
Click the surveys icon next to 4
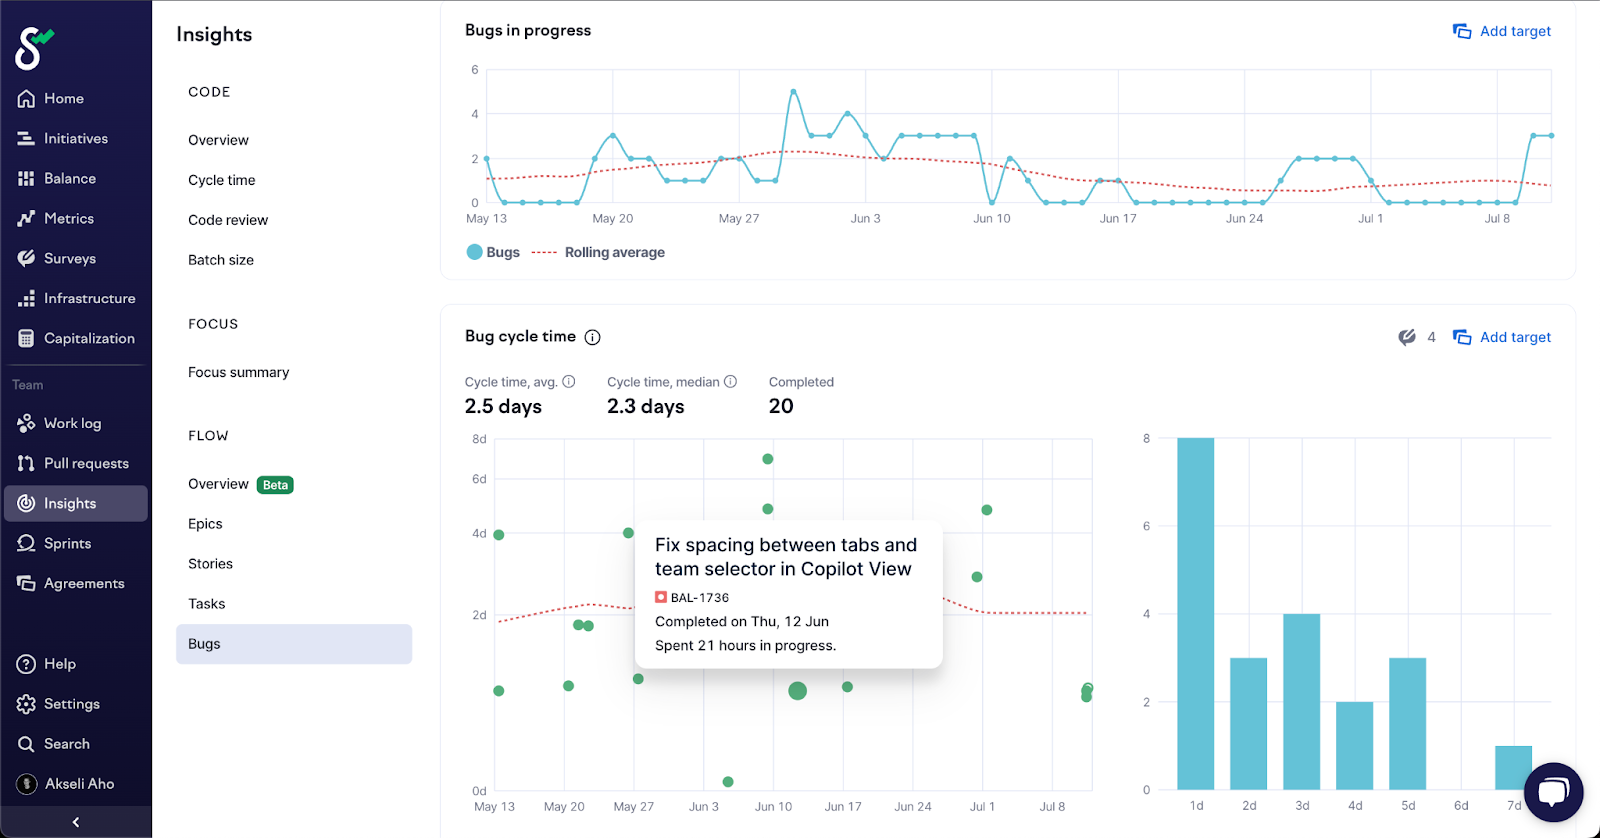tap(1407, 338)
